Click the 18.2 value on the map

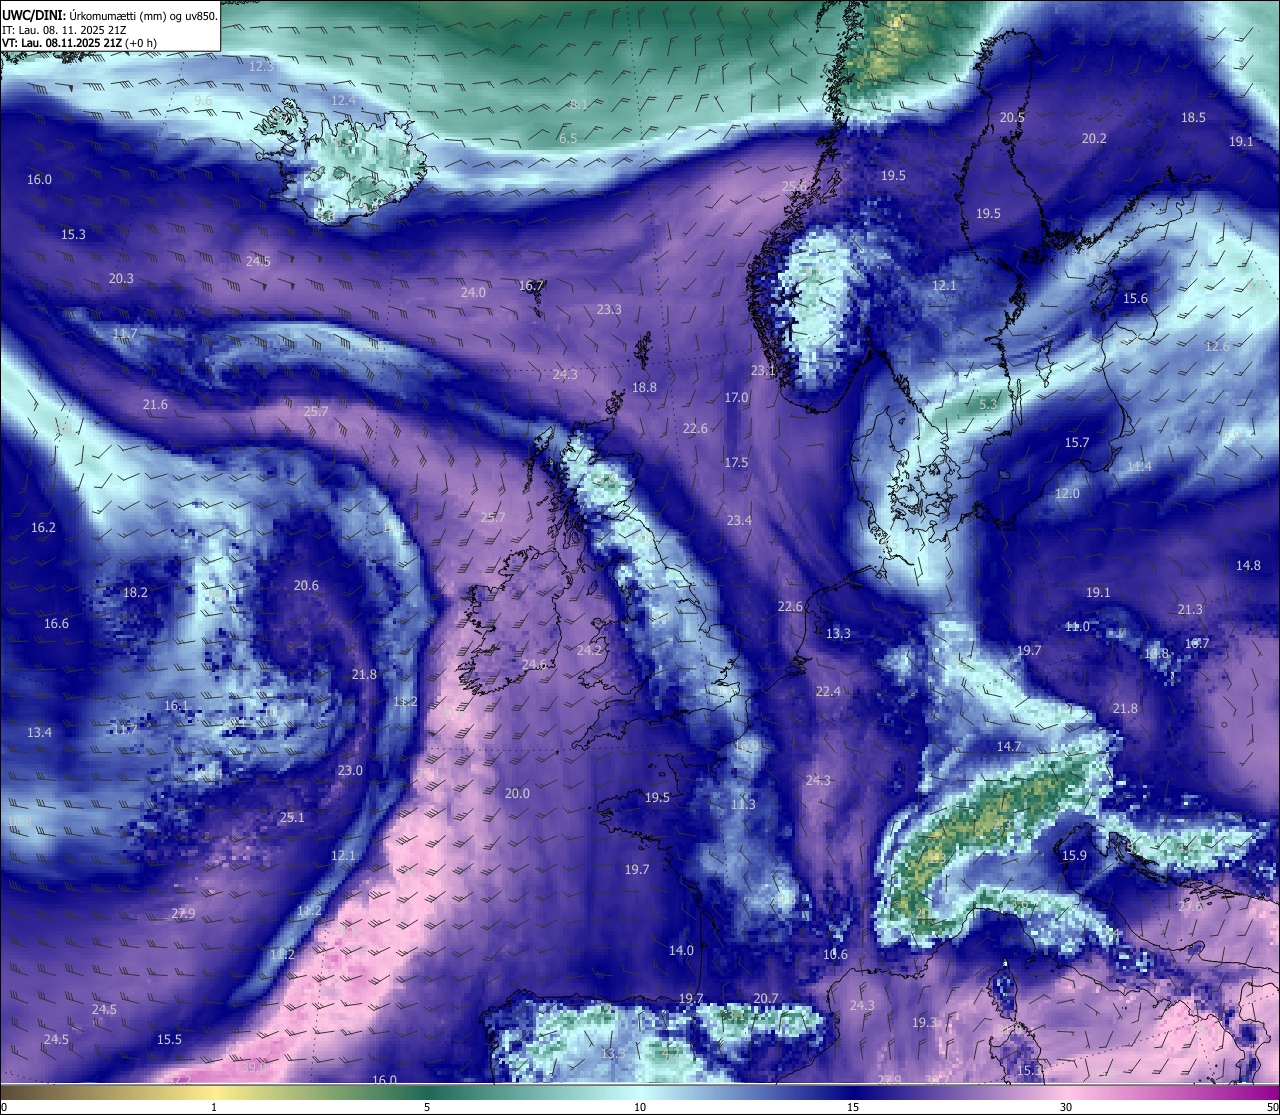[135, 593]
